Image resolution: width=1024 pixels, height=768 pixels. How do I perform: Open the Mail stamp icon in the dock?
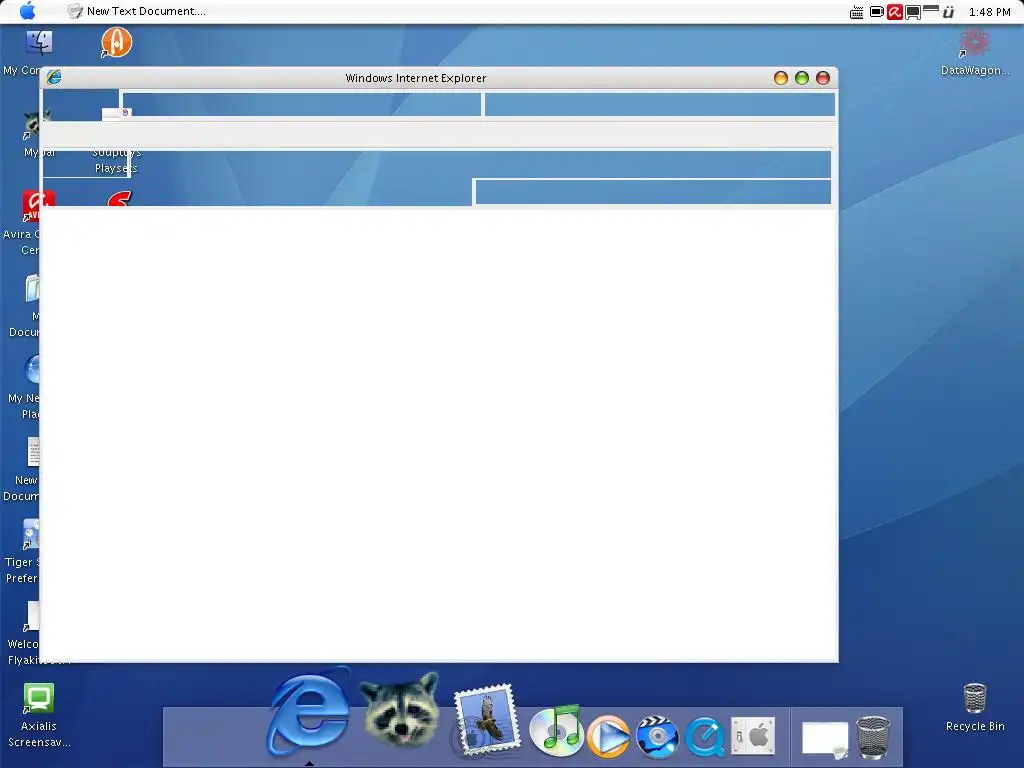coord(486,720)
